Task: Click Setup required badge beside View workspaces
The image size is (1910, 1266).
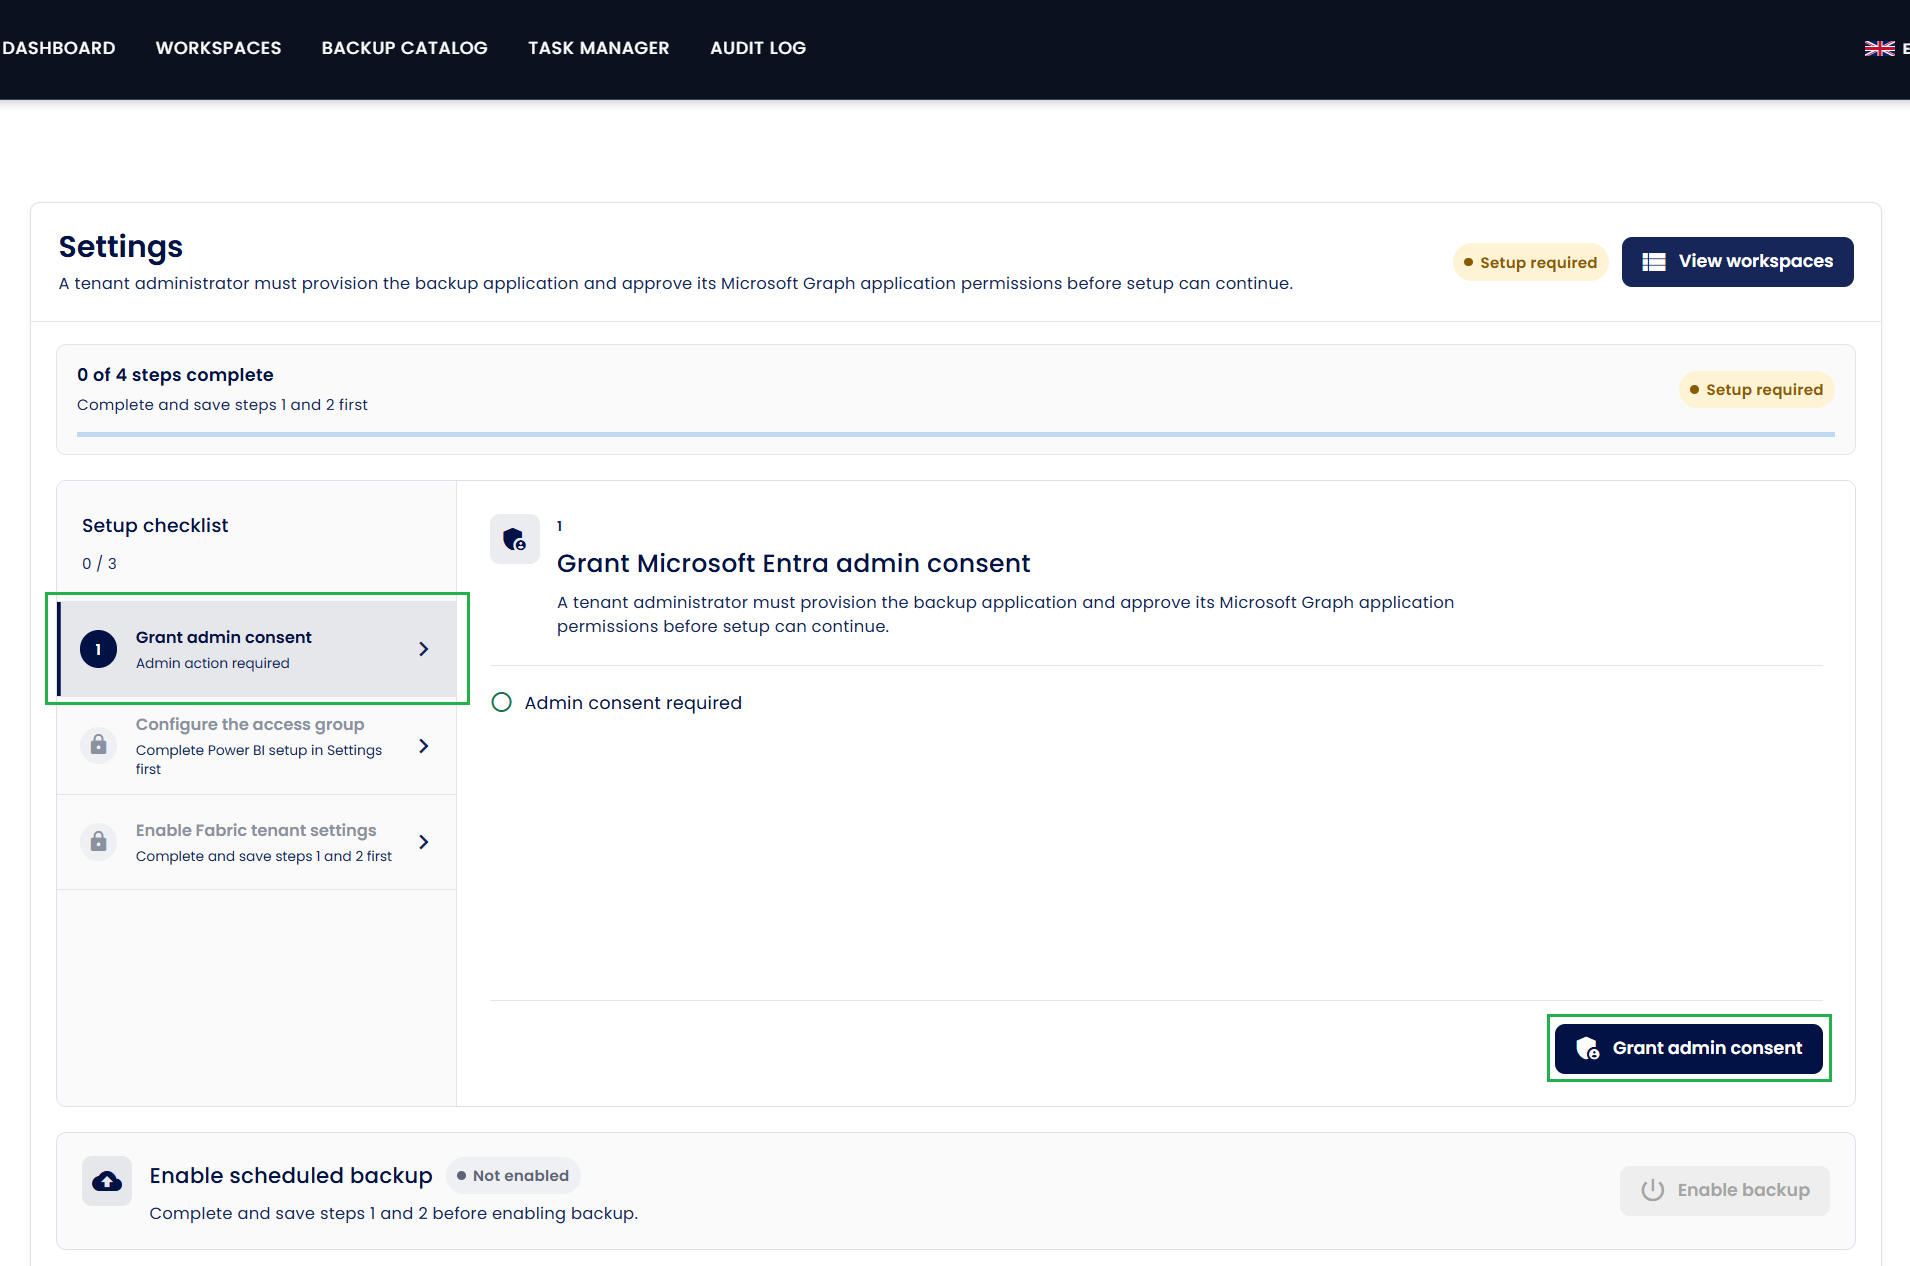Action: tap(1530, 262)
